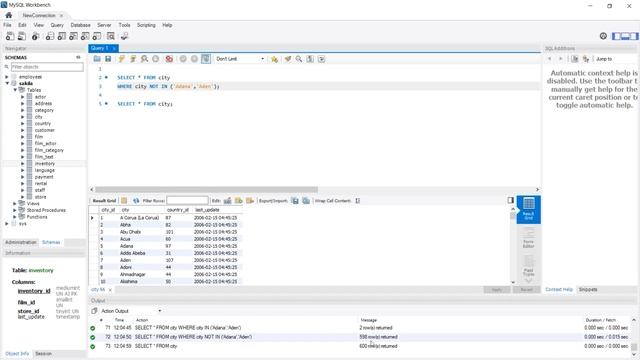
Task: Collapse the sakila schema
Action: pyautogui.click(x=7, y=83)
